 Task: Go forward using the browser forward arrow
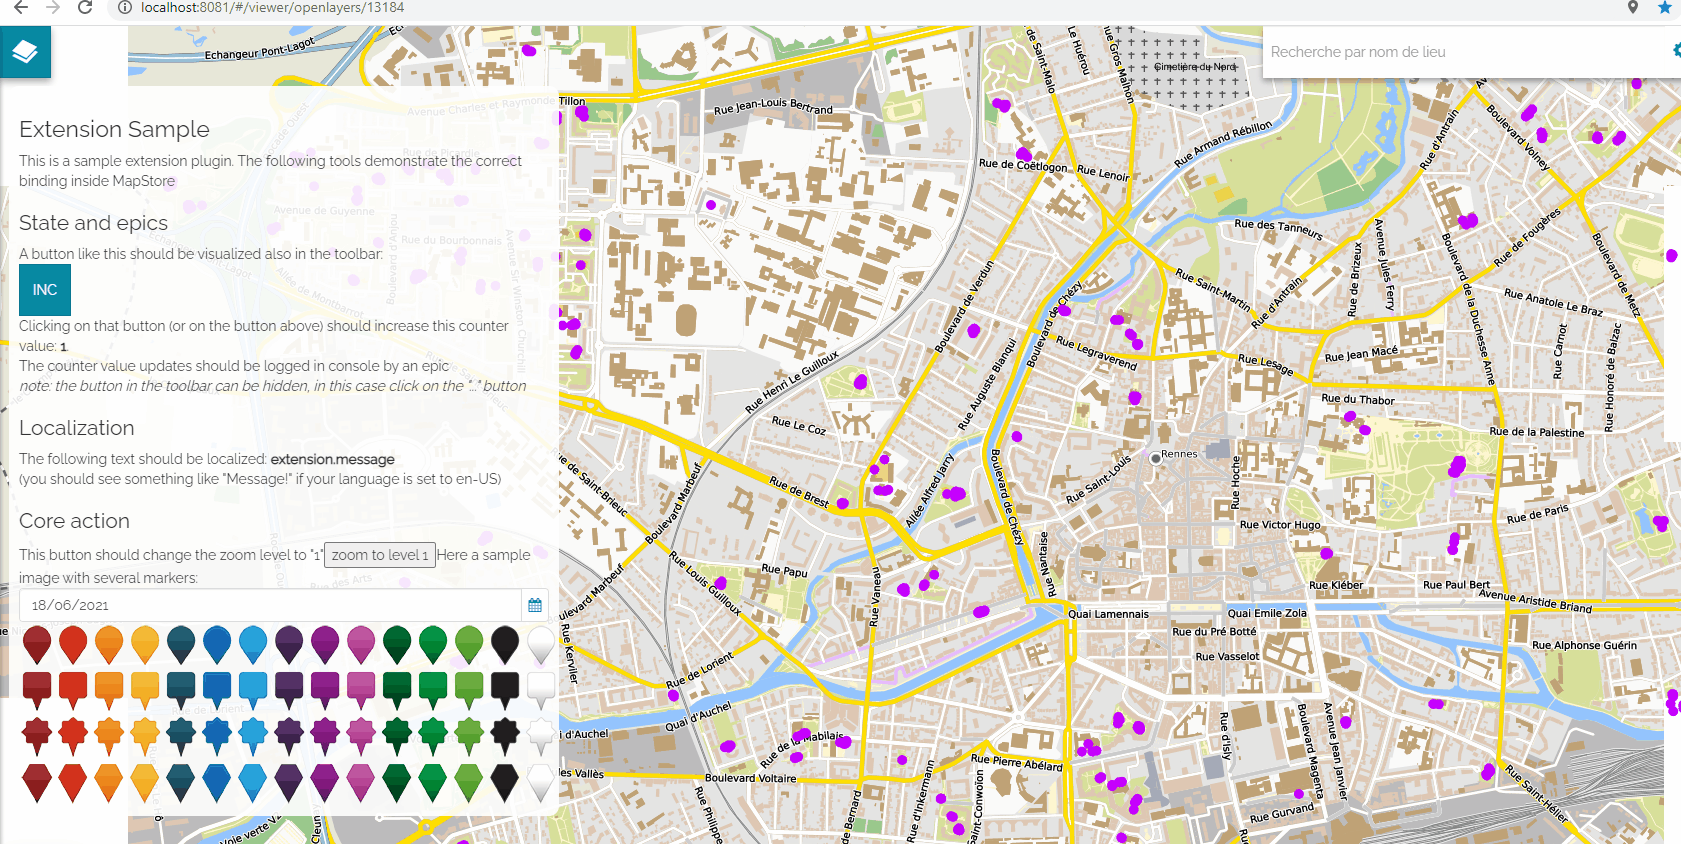tap(53, 8)
